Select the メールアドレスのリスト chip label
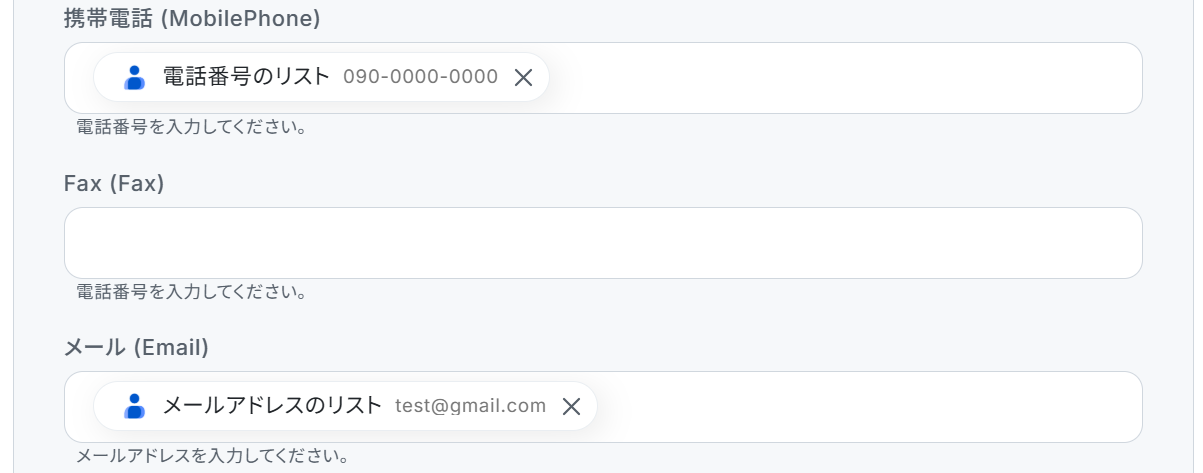Image resolution: width=1203 pixels, height=473 pixels. pyautogui.click(x=272, y=405)
